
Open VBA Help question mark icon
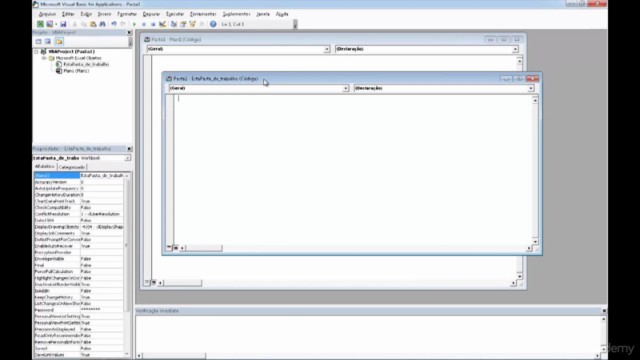coord(213,24)
